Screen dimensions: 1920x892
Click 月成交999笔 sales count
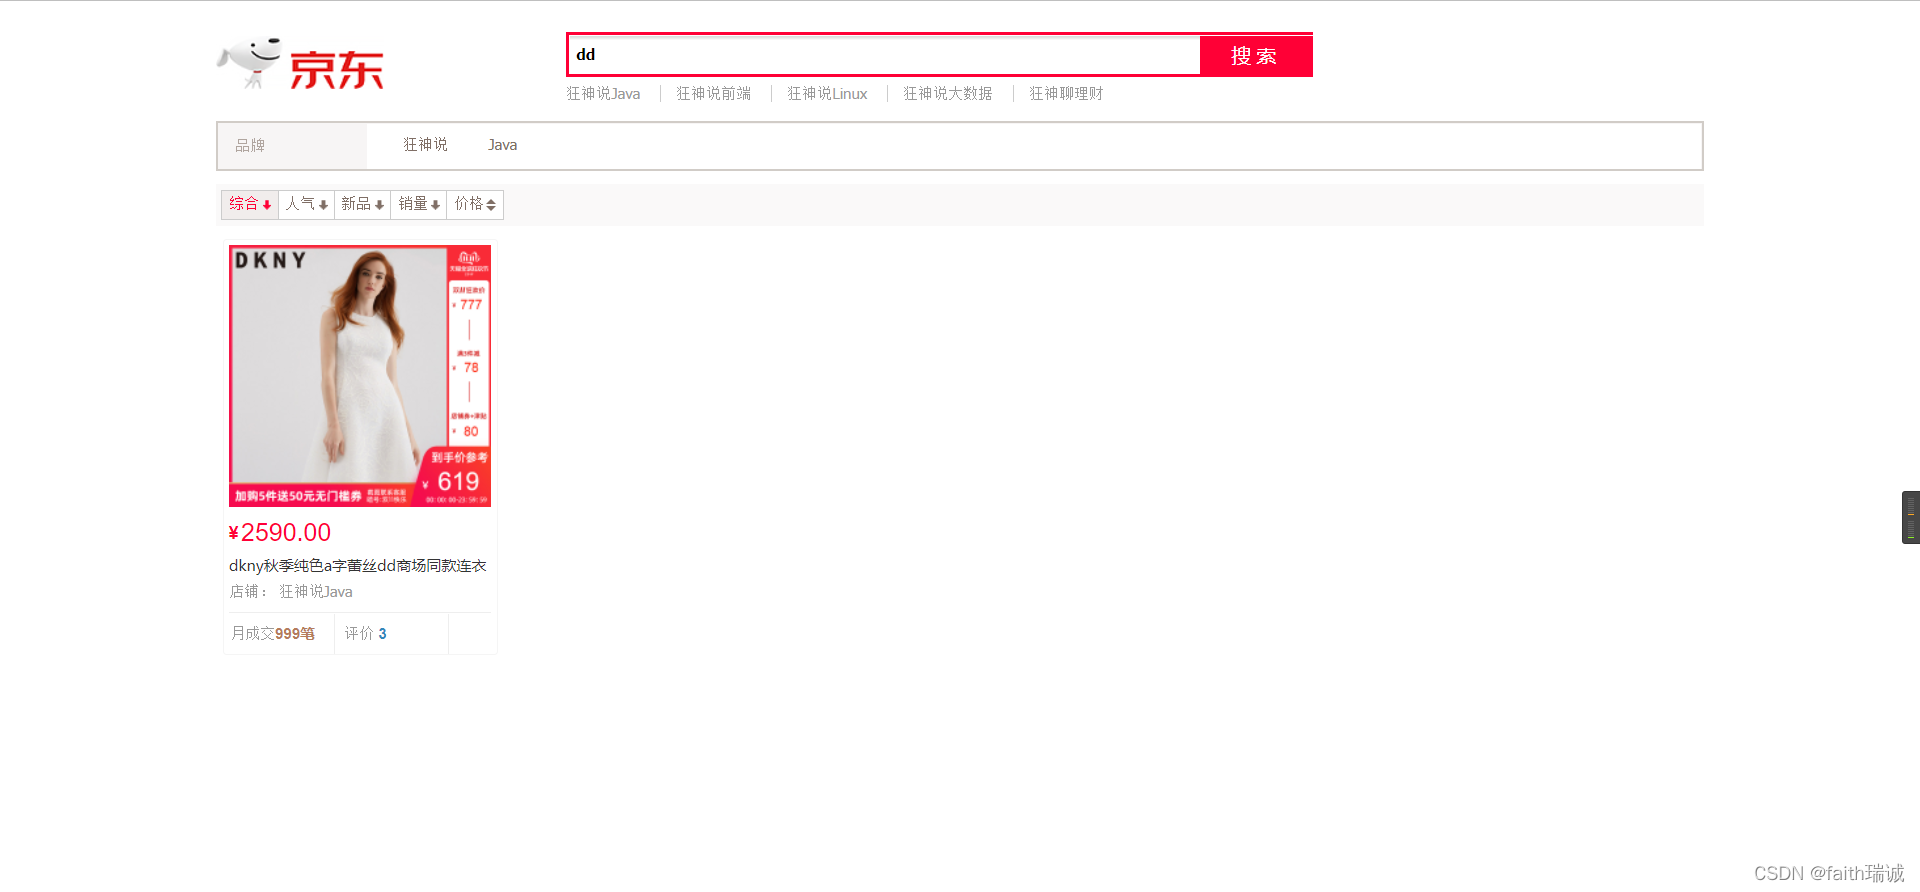(x=273, y=634)
